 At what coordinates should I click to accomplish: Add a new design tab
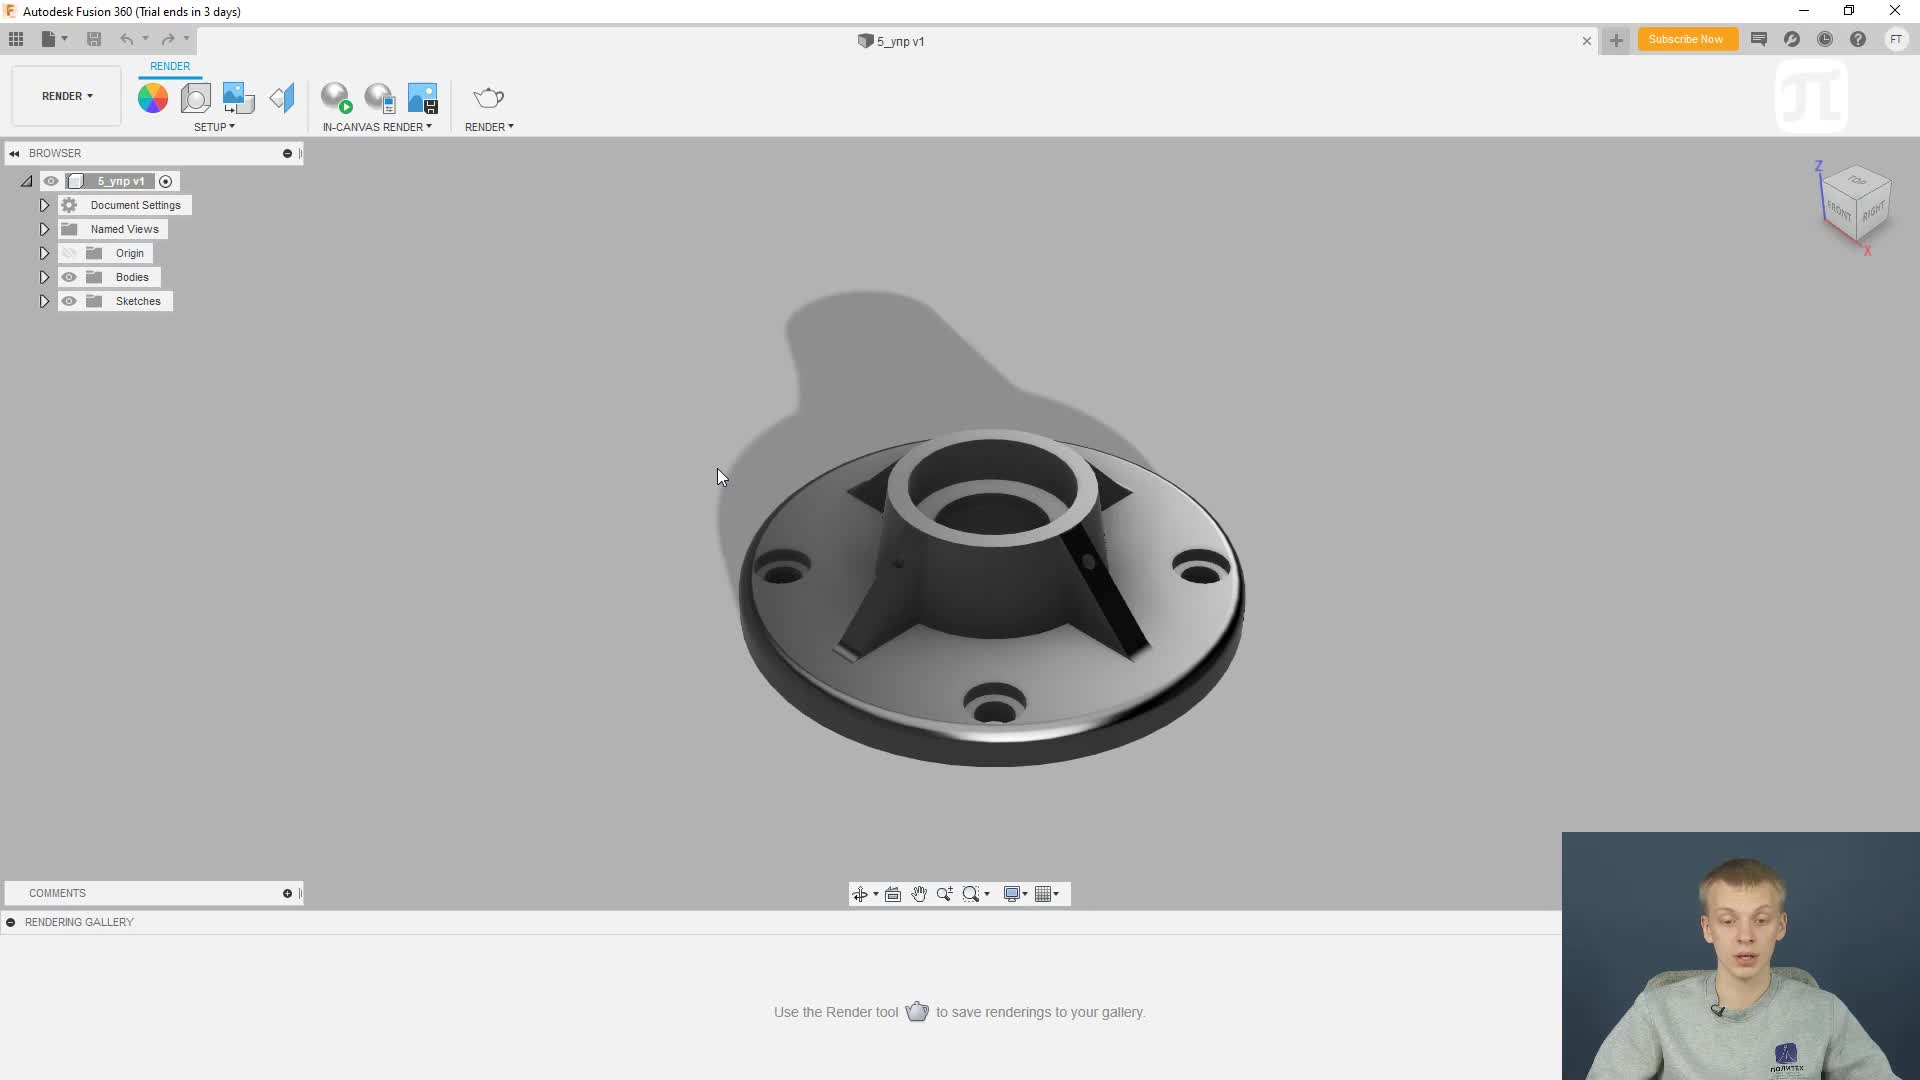(1616, 40)
